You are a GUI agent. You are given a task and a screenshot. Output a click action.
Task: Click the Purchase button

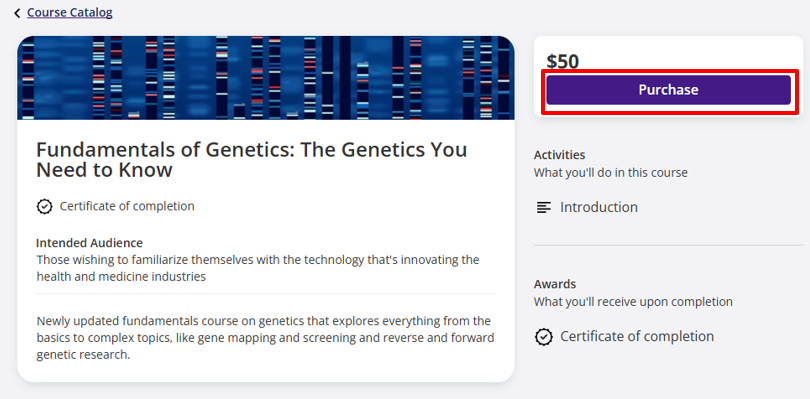[668, 90]
